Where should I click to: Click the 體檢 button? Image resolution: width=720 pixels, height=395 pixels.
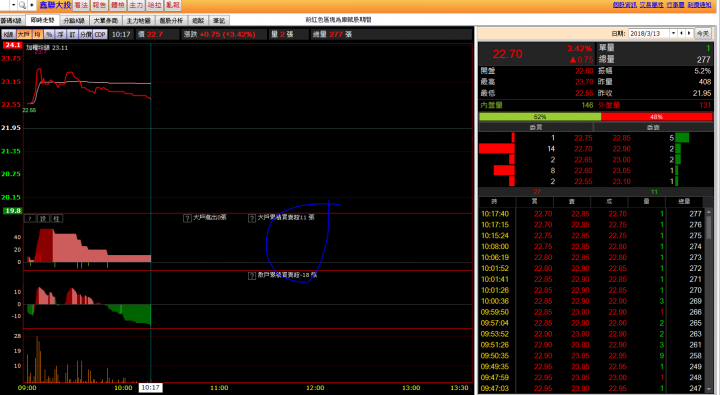[118, 5]
